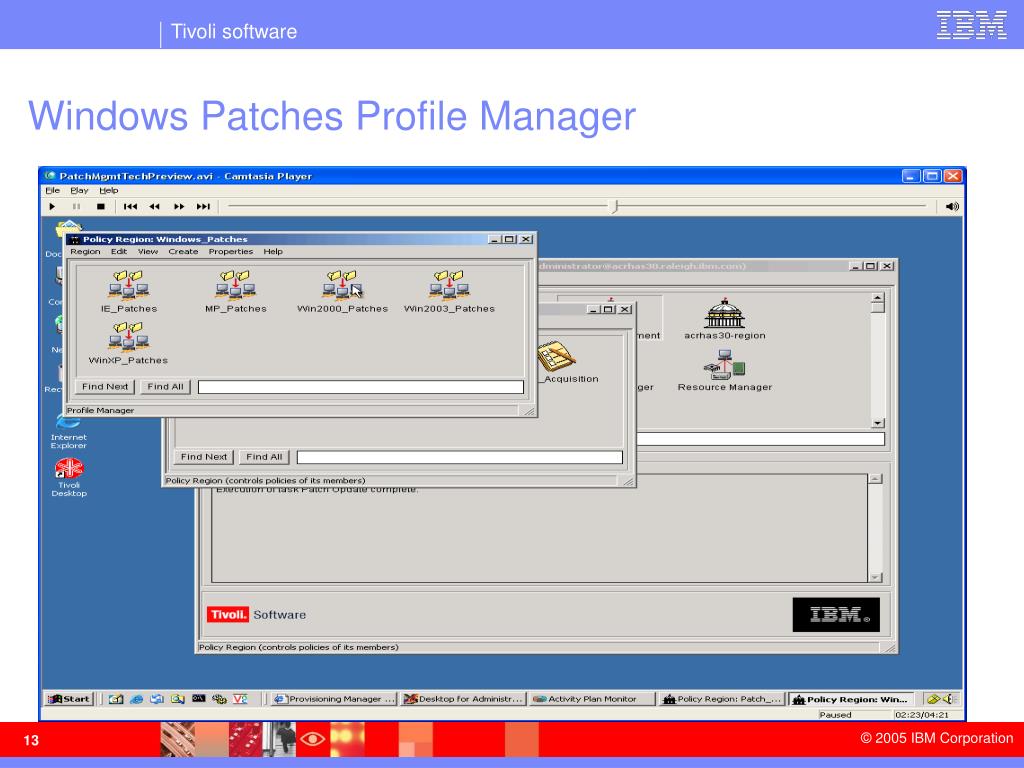Click the acrhas30-region policy region icon
The width and height of the screenshot is (1024, 768).
coord(724,313)
